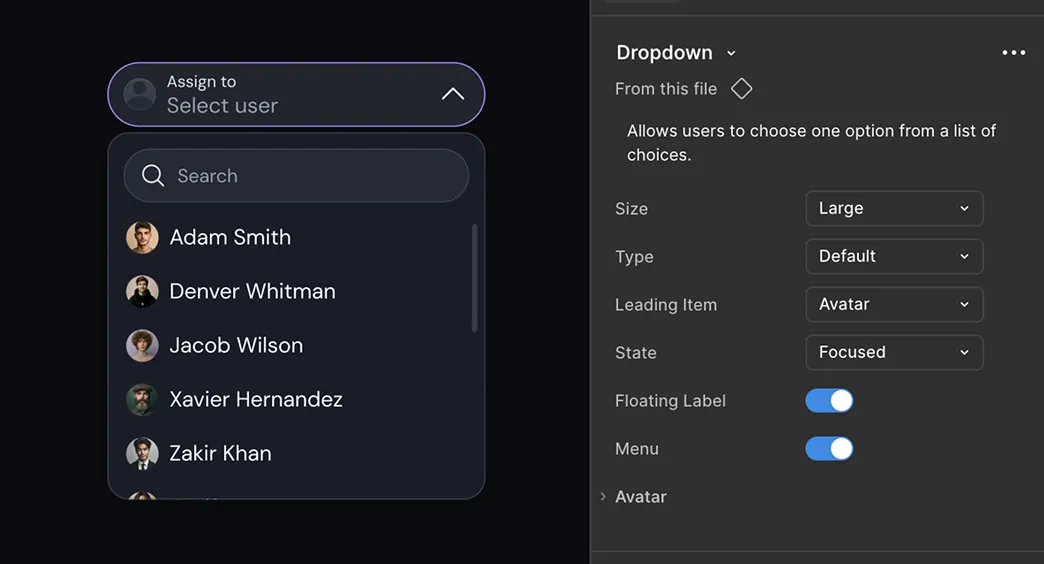Click the Dropdown component name title

coord(664,53)
